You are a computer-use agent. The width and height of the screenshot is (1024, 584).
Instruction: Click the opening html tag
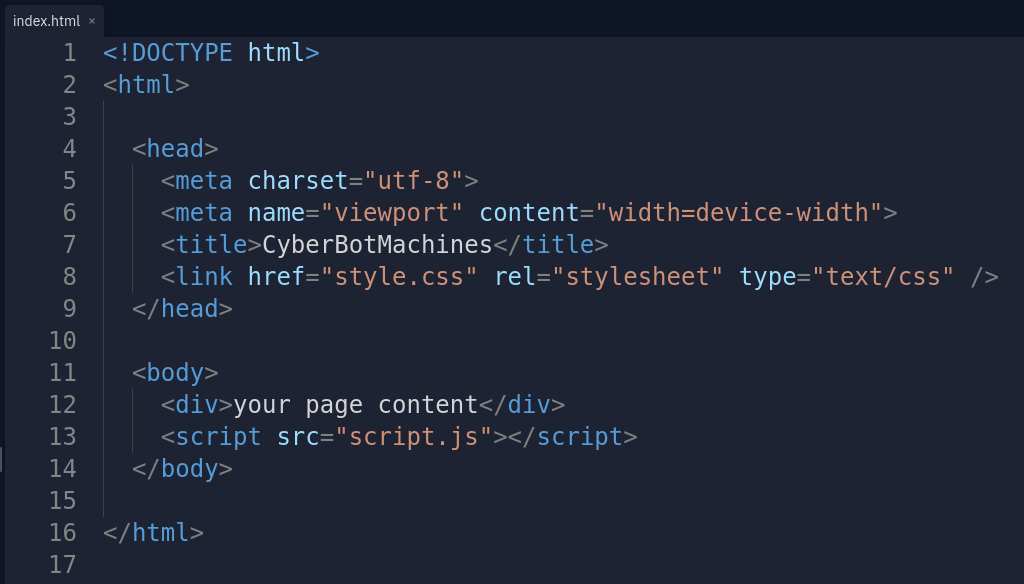point(144,84)
